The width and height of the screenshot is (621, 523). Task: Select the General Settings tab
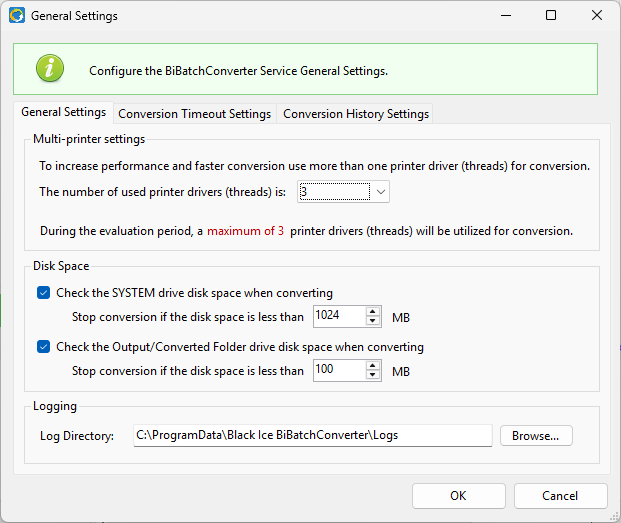click(63, 112)
